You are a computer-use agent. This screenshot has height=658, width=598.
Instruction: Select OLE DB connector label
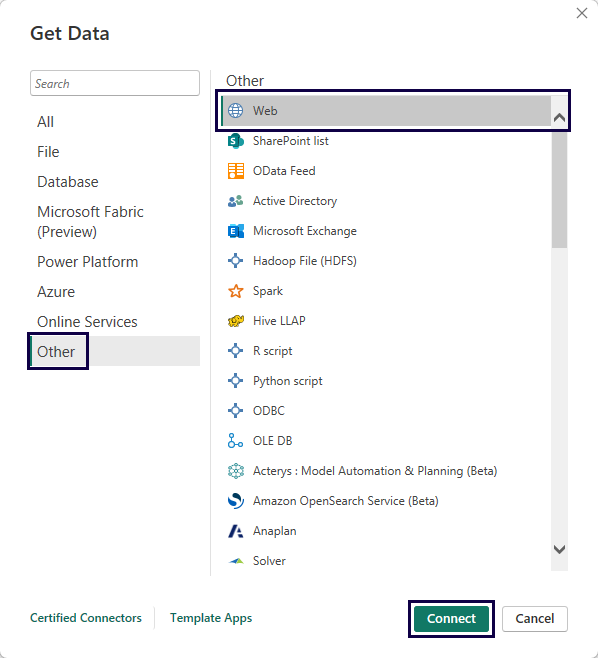click(272, 441)
